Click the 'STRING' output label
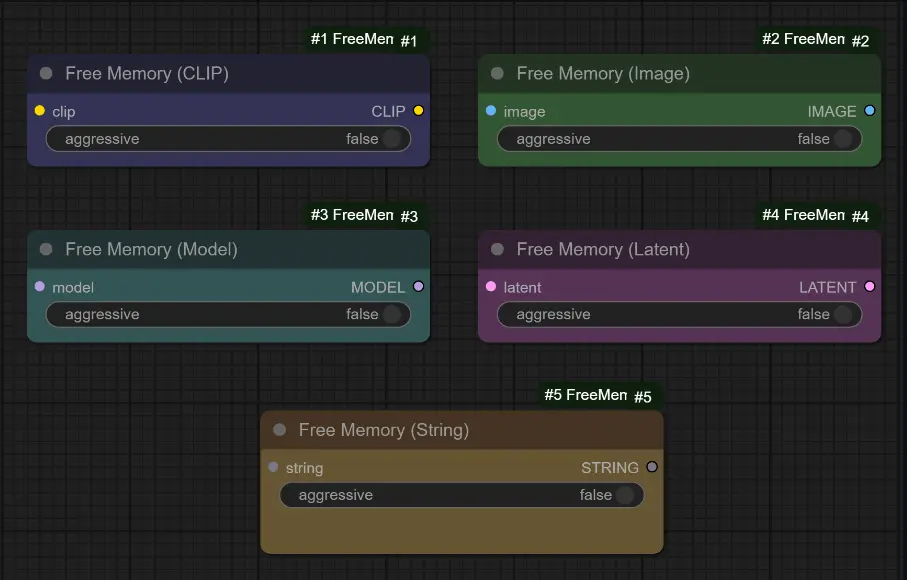907x580 pixels. [610, 467]
